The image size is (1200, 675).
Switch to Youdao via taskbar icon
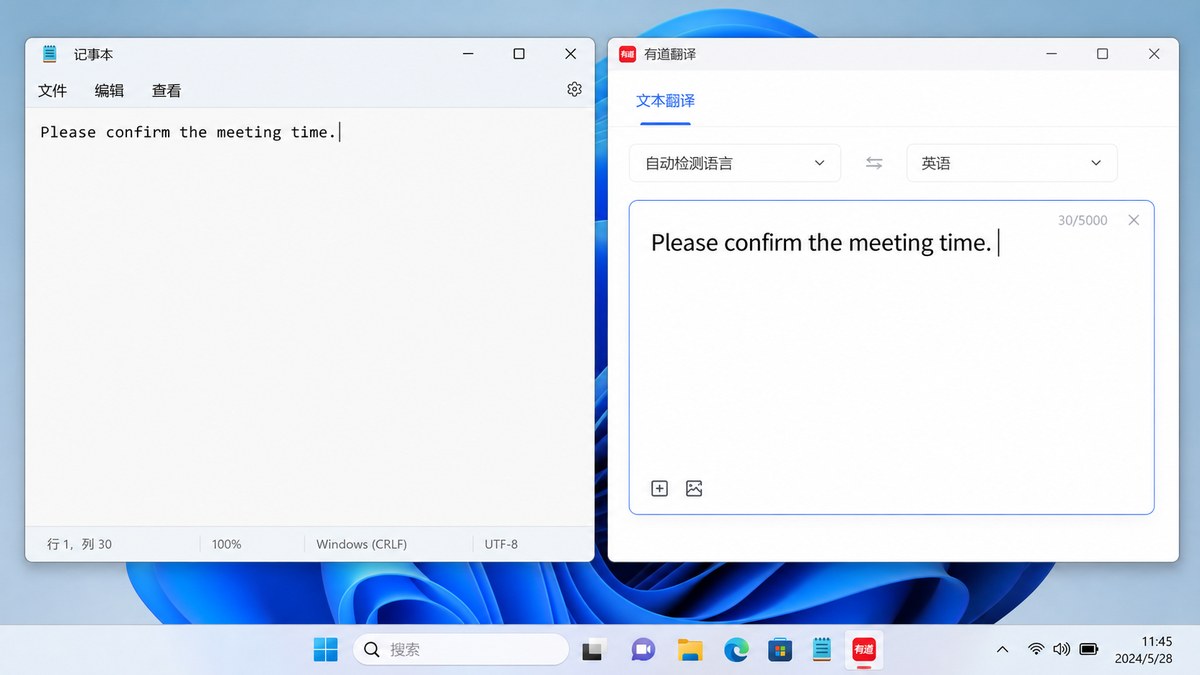click(x=863, y=650)
